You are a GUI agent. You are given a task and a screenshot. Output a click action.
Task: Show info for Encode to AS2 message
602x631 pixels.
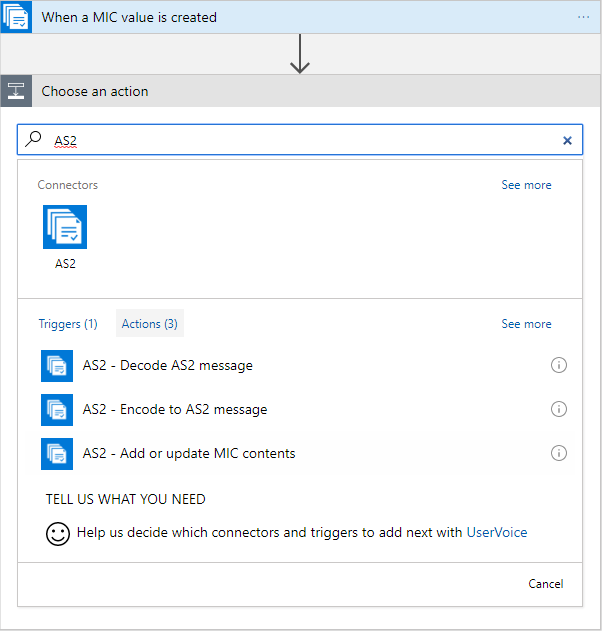click(559, 409)
